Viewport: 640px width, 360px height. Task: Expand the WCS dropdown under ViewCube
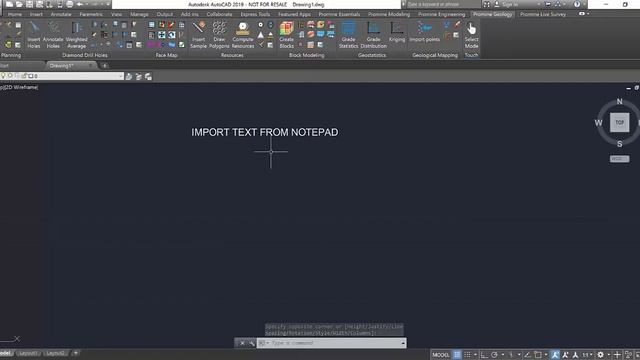[620, 159]
